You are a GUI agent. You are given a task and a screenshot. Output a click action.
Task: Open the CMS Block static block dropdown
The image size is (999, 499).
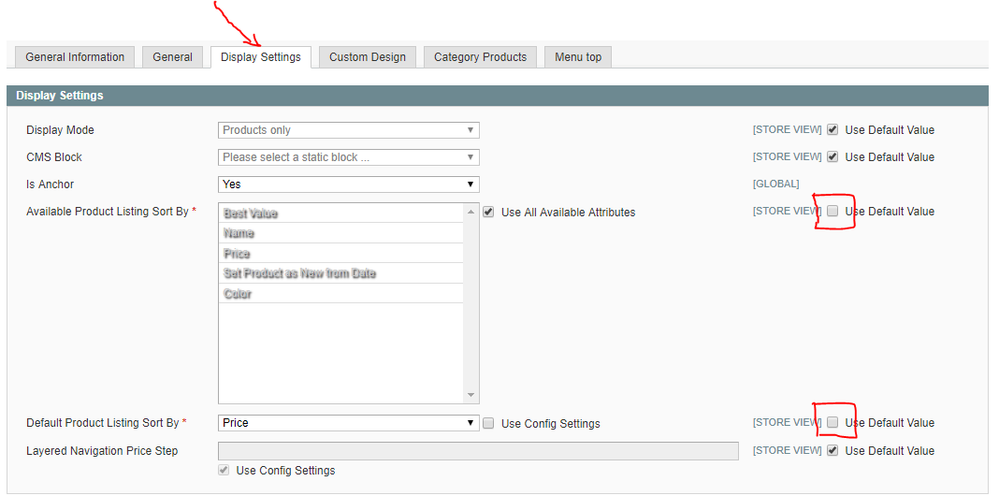click(x=348, y=157)
